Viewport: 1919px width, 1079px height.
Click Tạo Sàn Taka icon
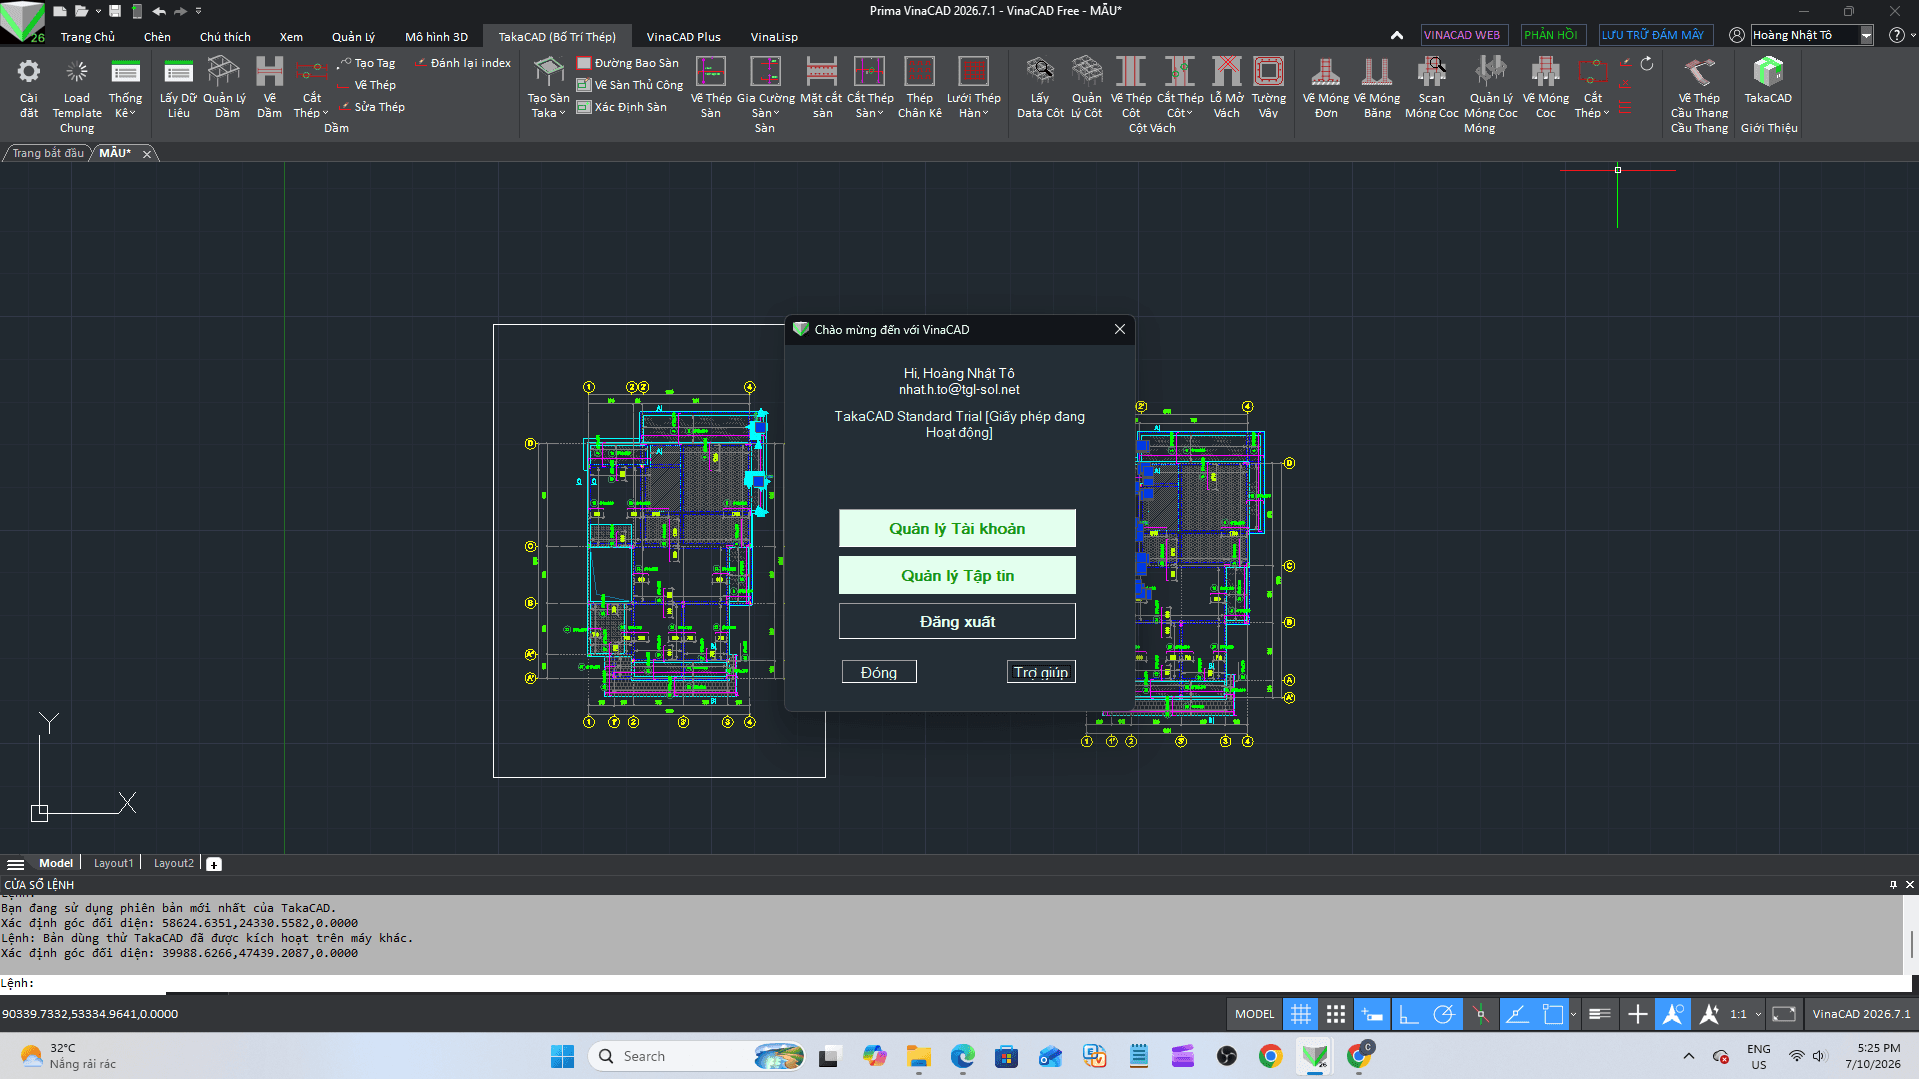[x=548, y=88]
